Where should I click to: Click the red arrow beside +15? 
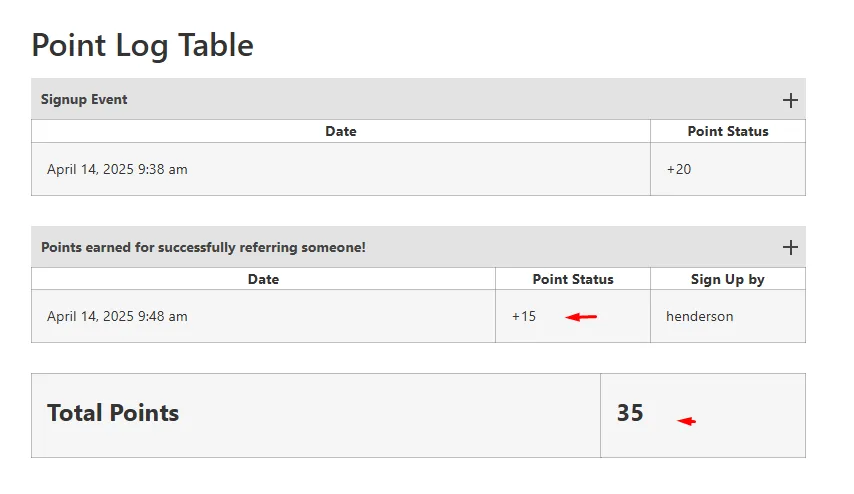581,316
